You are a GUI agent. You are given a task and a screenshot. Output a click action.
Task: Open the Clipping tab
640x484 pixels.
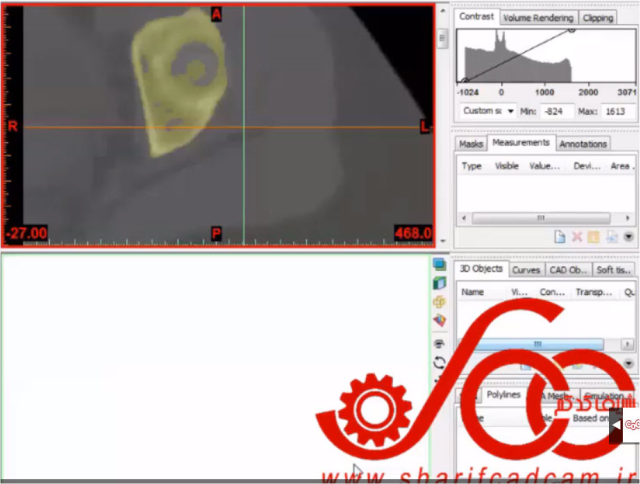pyautogui.click(x=598, y=18)
